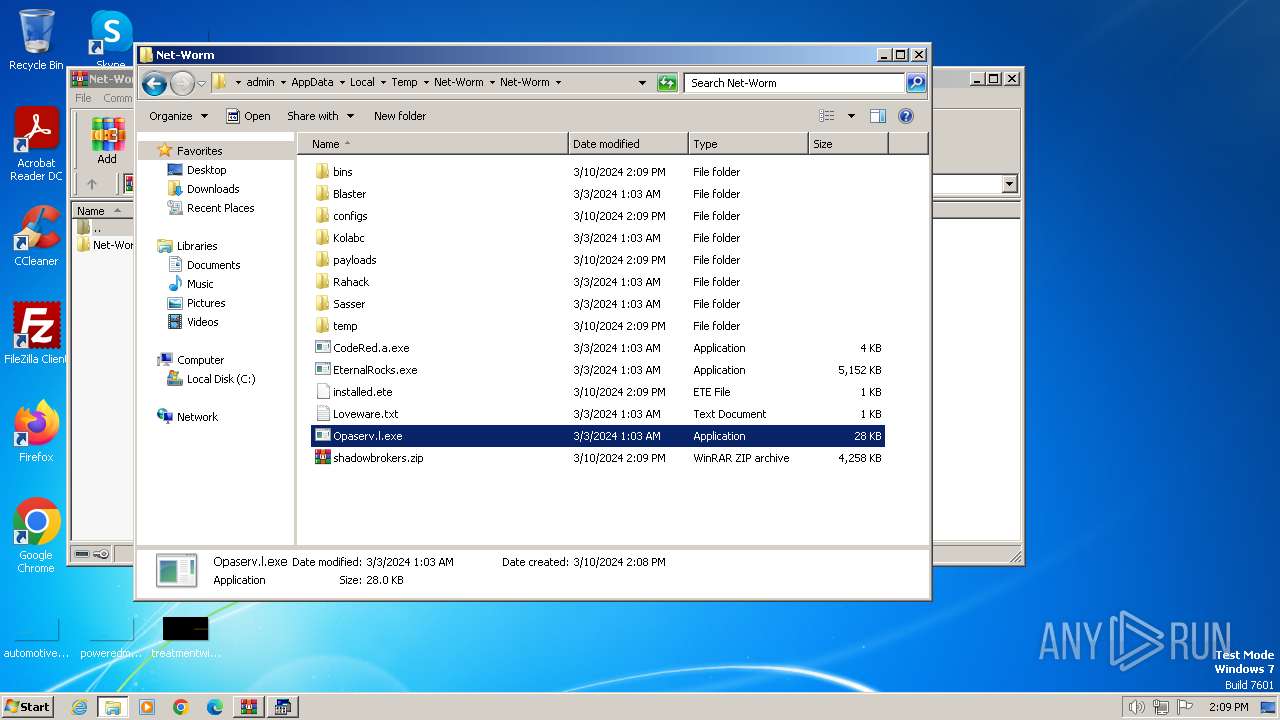This screenshot has height=720, width=1280.
Task: Click the search magnifier button
Action: click(916, 83)
